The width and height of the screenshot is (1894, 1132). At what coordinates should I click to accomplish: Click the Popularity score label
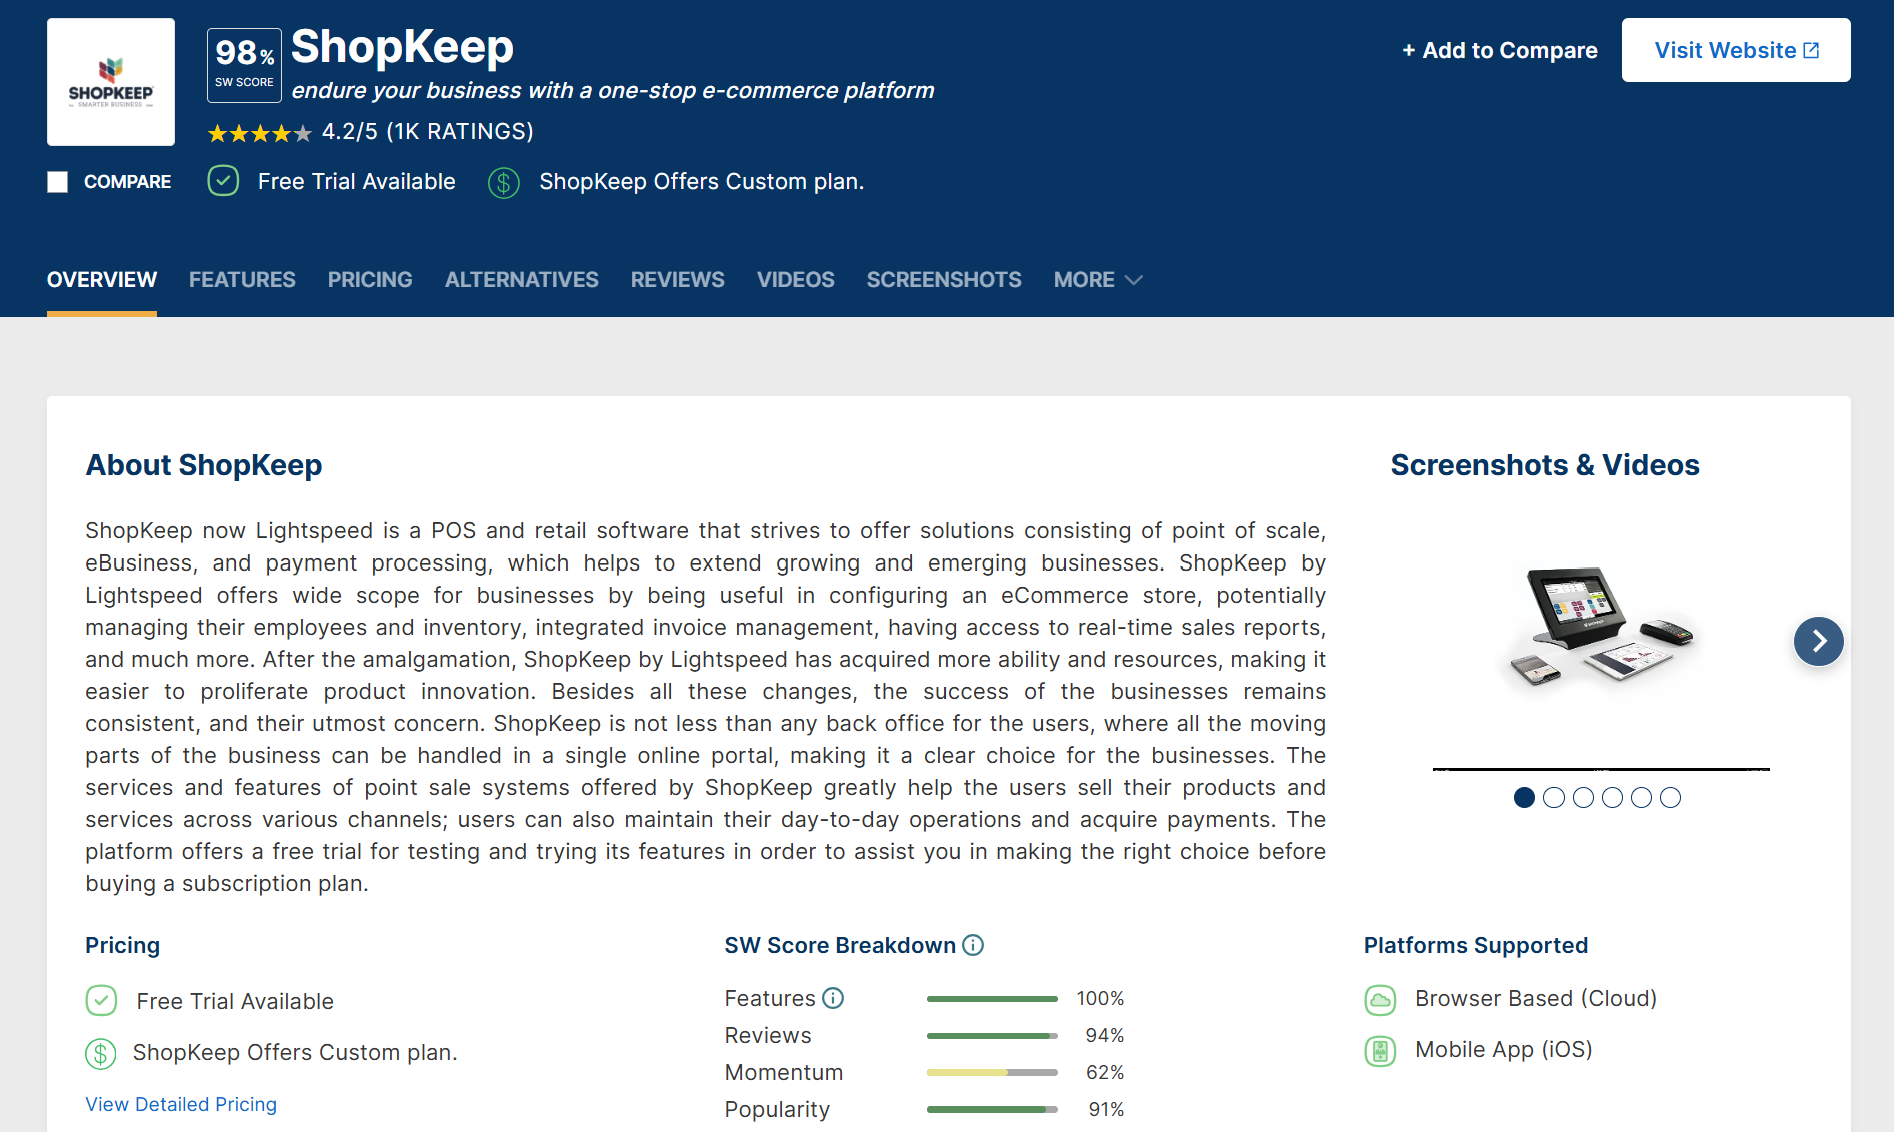777,1110
